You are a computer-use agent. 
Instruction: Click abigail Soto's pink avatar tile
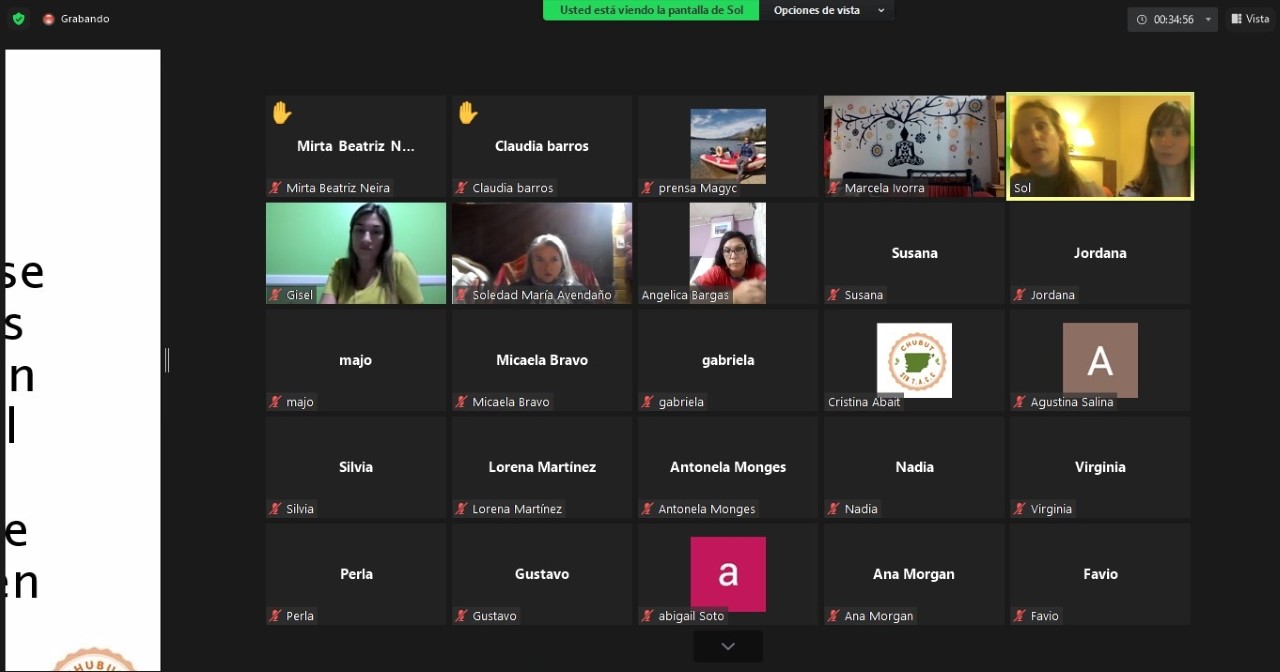tap(728, 574)
